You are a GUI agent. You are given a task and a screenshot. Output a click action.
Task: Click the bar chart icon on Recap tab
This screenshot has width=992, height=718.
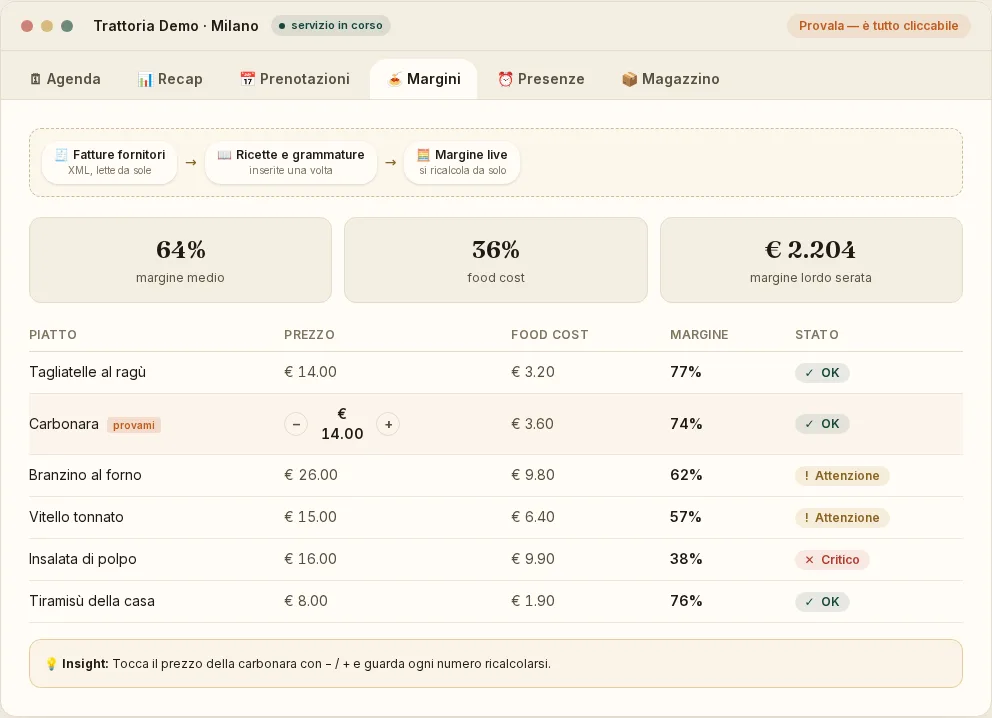[145, 79]
